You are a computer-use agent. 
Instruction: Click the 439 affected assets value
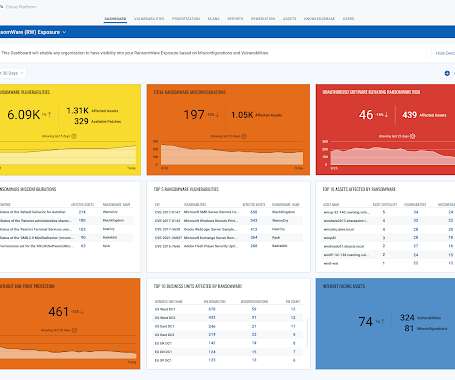coord(409,115)
